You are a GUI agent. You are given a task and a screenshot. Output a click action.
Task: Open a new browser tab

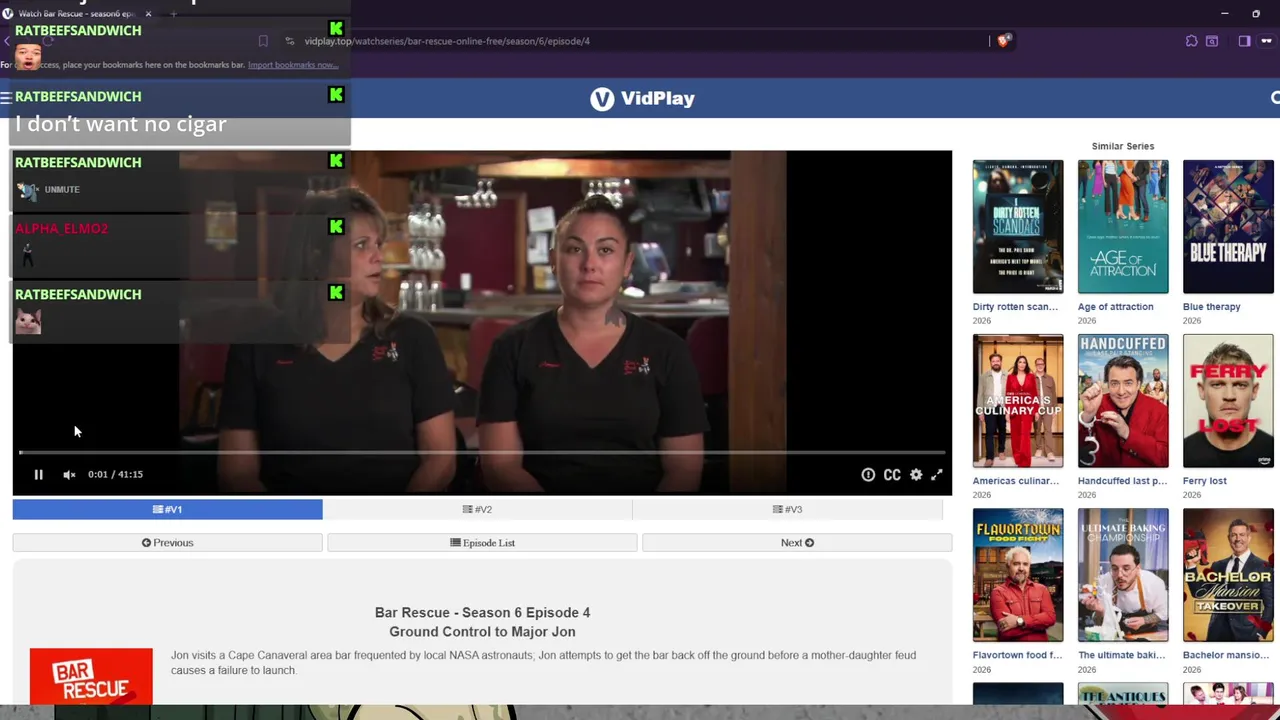point(173,14)
